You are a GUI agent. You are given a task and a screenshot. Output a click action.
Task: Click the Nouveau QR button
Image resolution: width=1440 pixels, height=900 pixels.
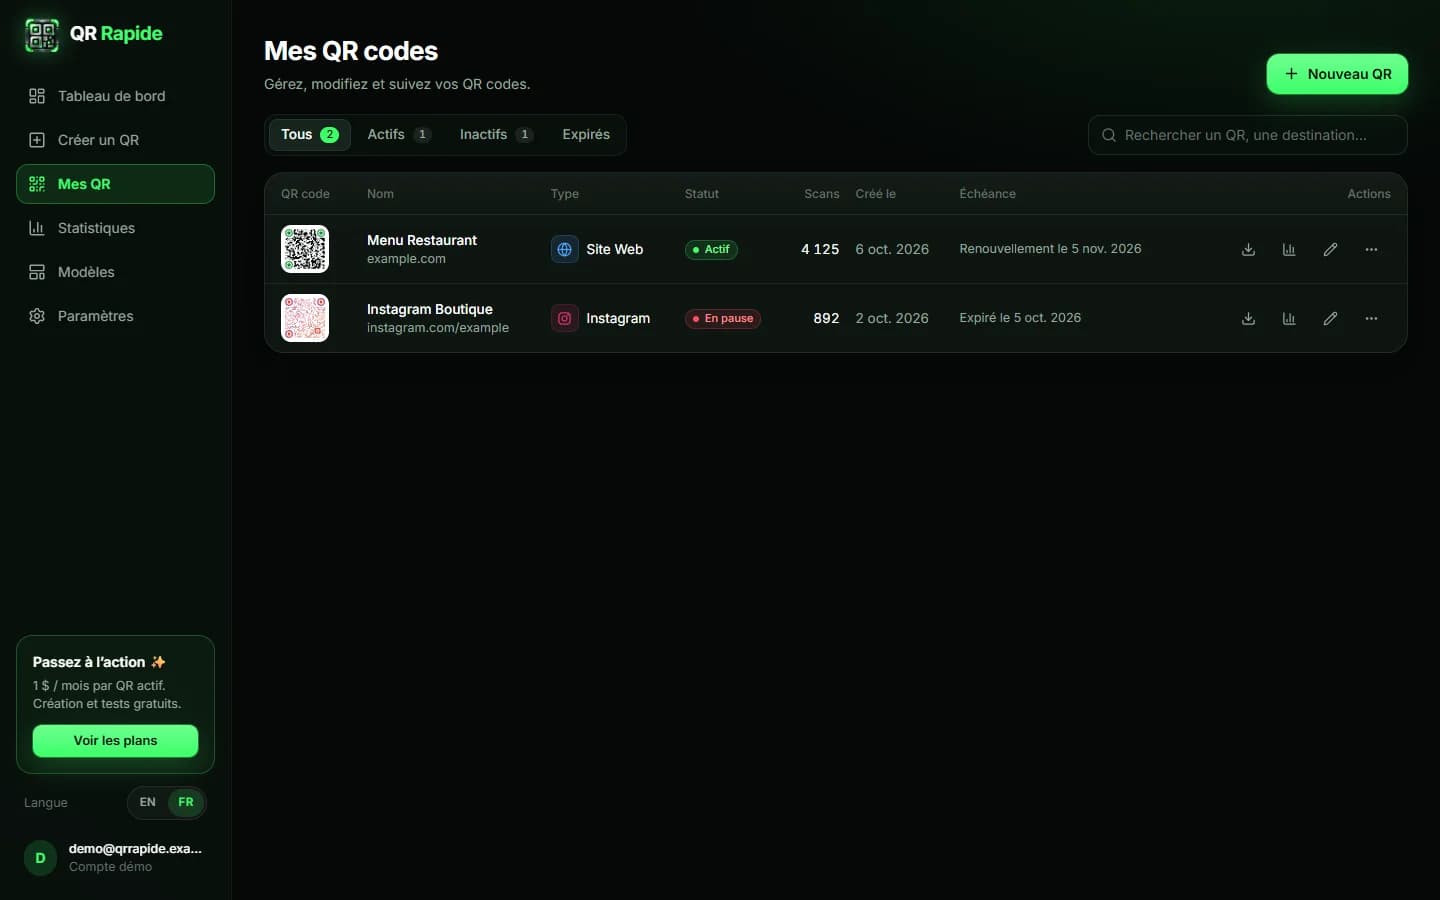coord(1337,74)
